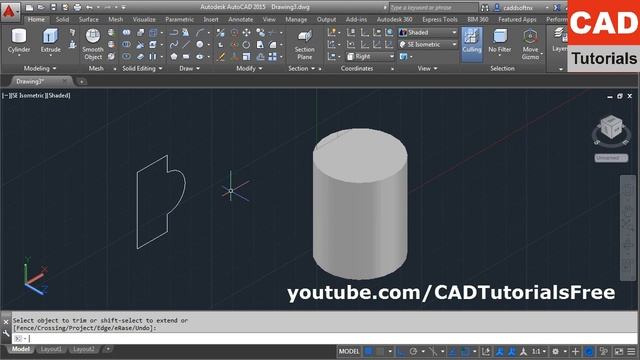Open the Shaded visual style dropdown
This screenshot has height=360, width=640.
pyautogui.click(x=428, y=32)
